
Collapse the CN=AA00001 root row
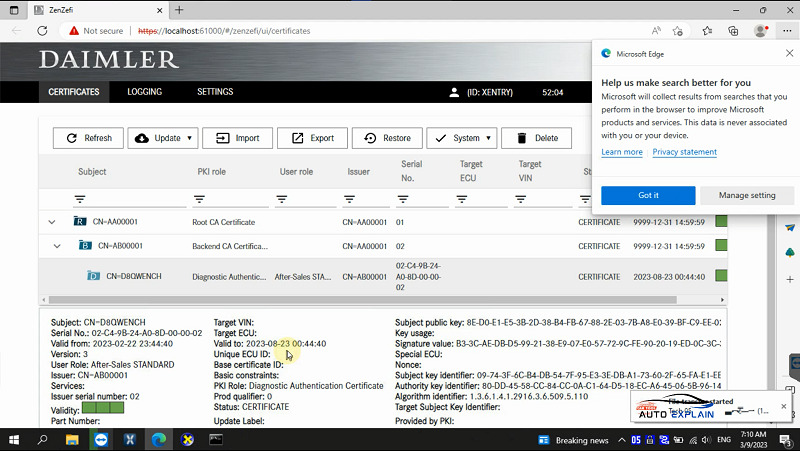(x=52, y=222)
